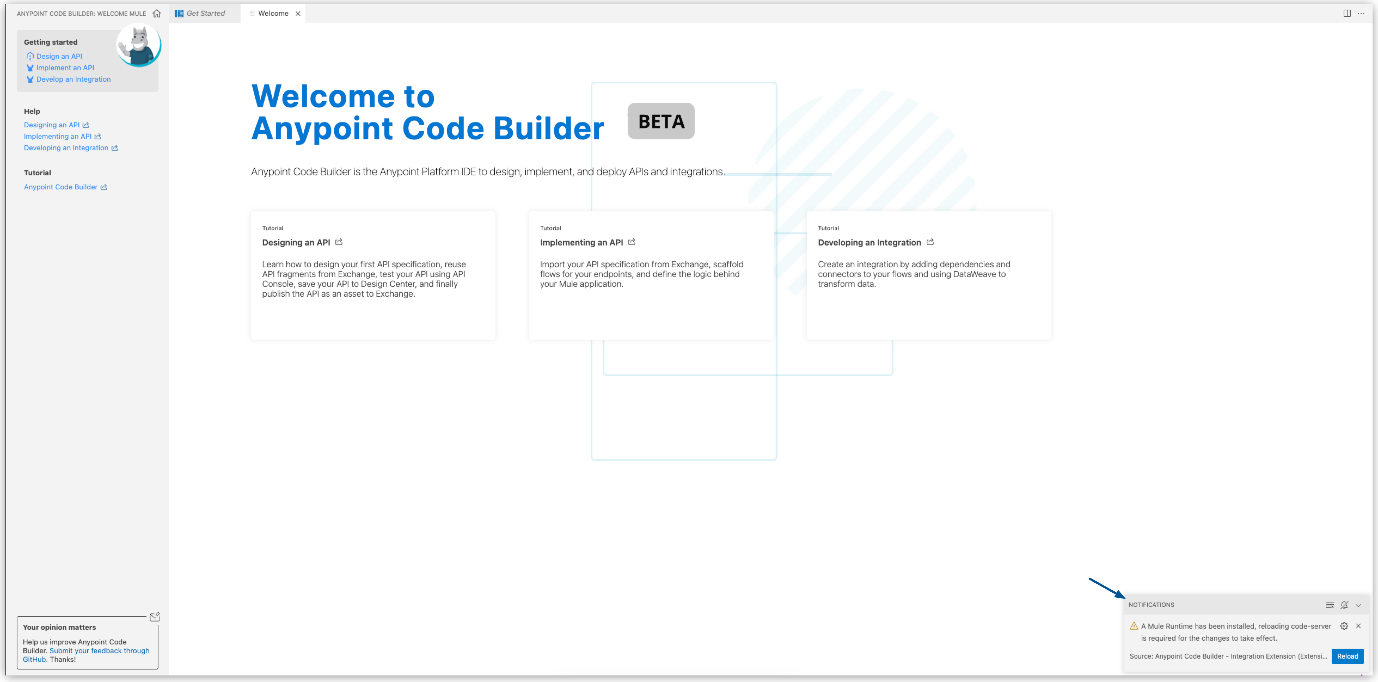The image size is (1378, 682).
Task: Click the BETA badge
Action: pyautogui.click(x=661, y=121)
